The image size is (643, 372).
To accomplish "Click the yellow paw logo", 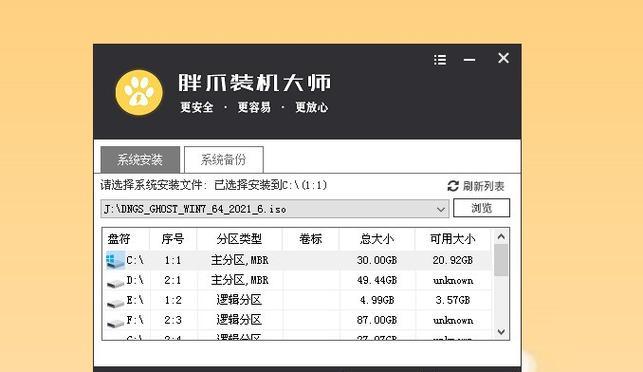I will (139, 92).
